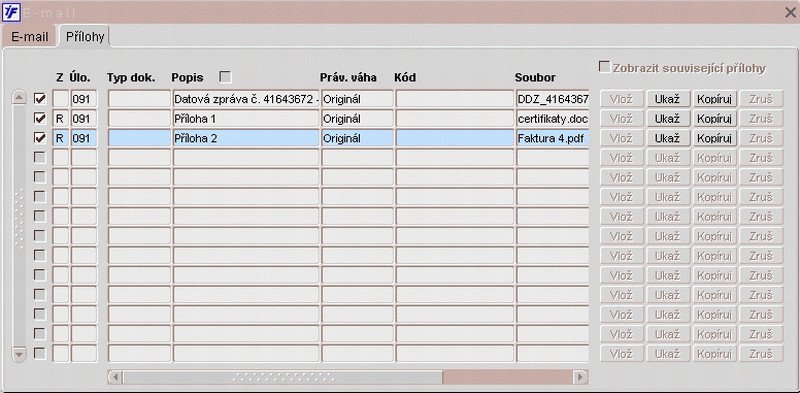Click the horizontal scrollbar thumb
This screenshot has width=800, height=393.
pyautogui.click(x=283, y=378)
